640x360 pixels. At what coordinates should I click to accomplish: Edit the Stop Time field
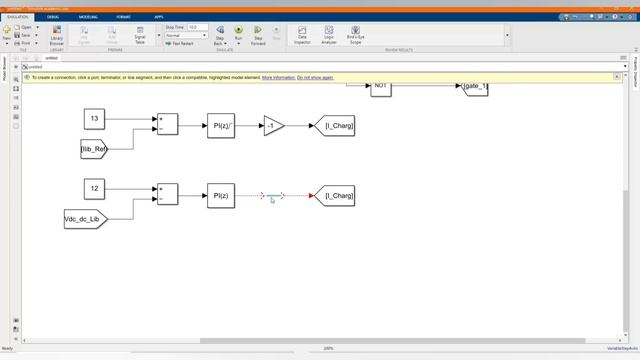[198, 27]
